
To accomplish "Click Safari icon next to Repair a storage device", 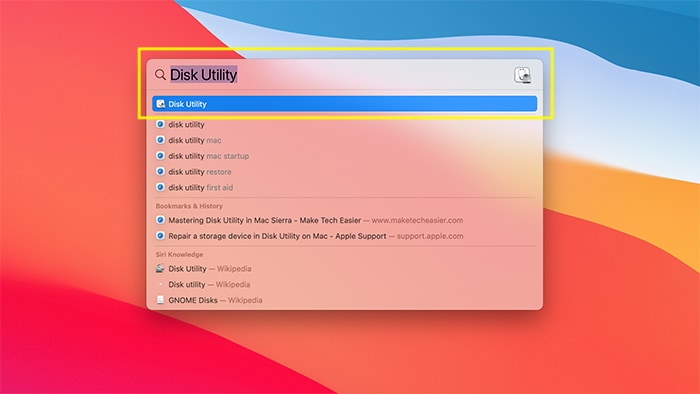I will [160, 236].
